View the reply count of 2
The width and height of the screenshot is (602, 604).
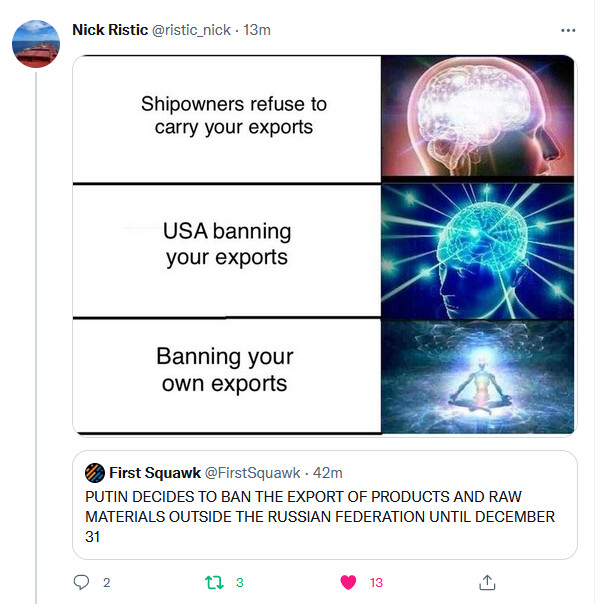point(107,582)
